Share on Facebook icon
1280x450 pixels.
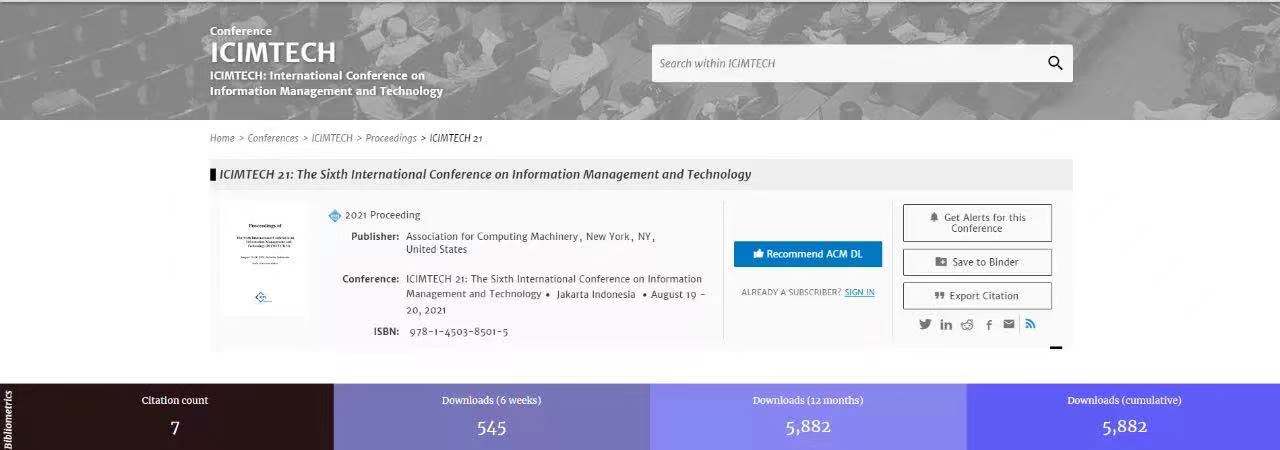point(989,325)
